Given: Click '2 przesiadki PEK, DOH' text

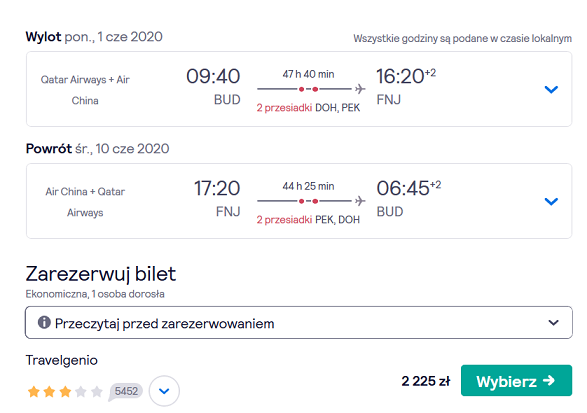Looking at the screenshot, I should [308, 220].
